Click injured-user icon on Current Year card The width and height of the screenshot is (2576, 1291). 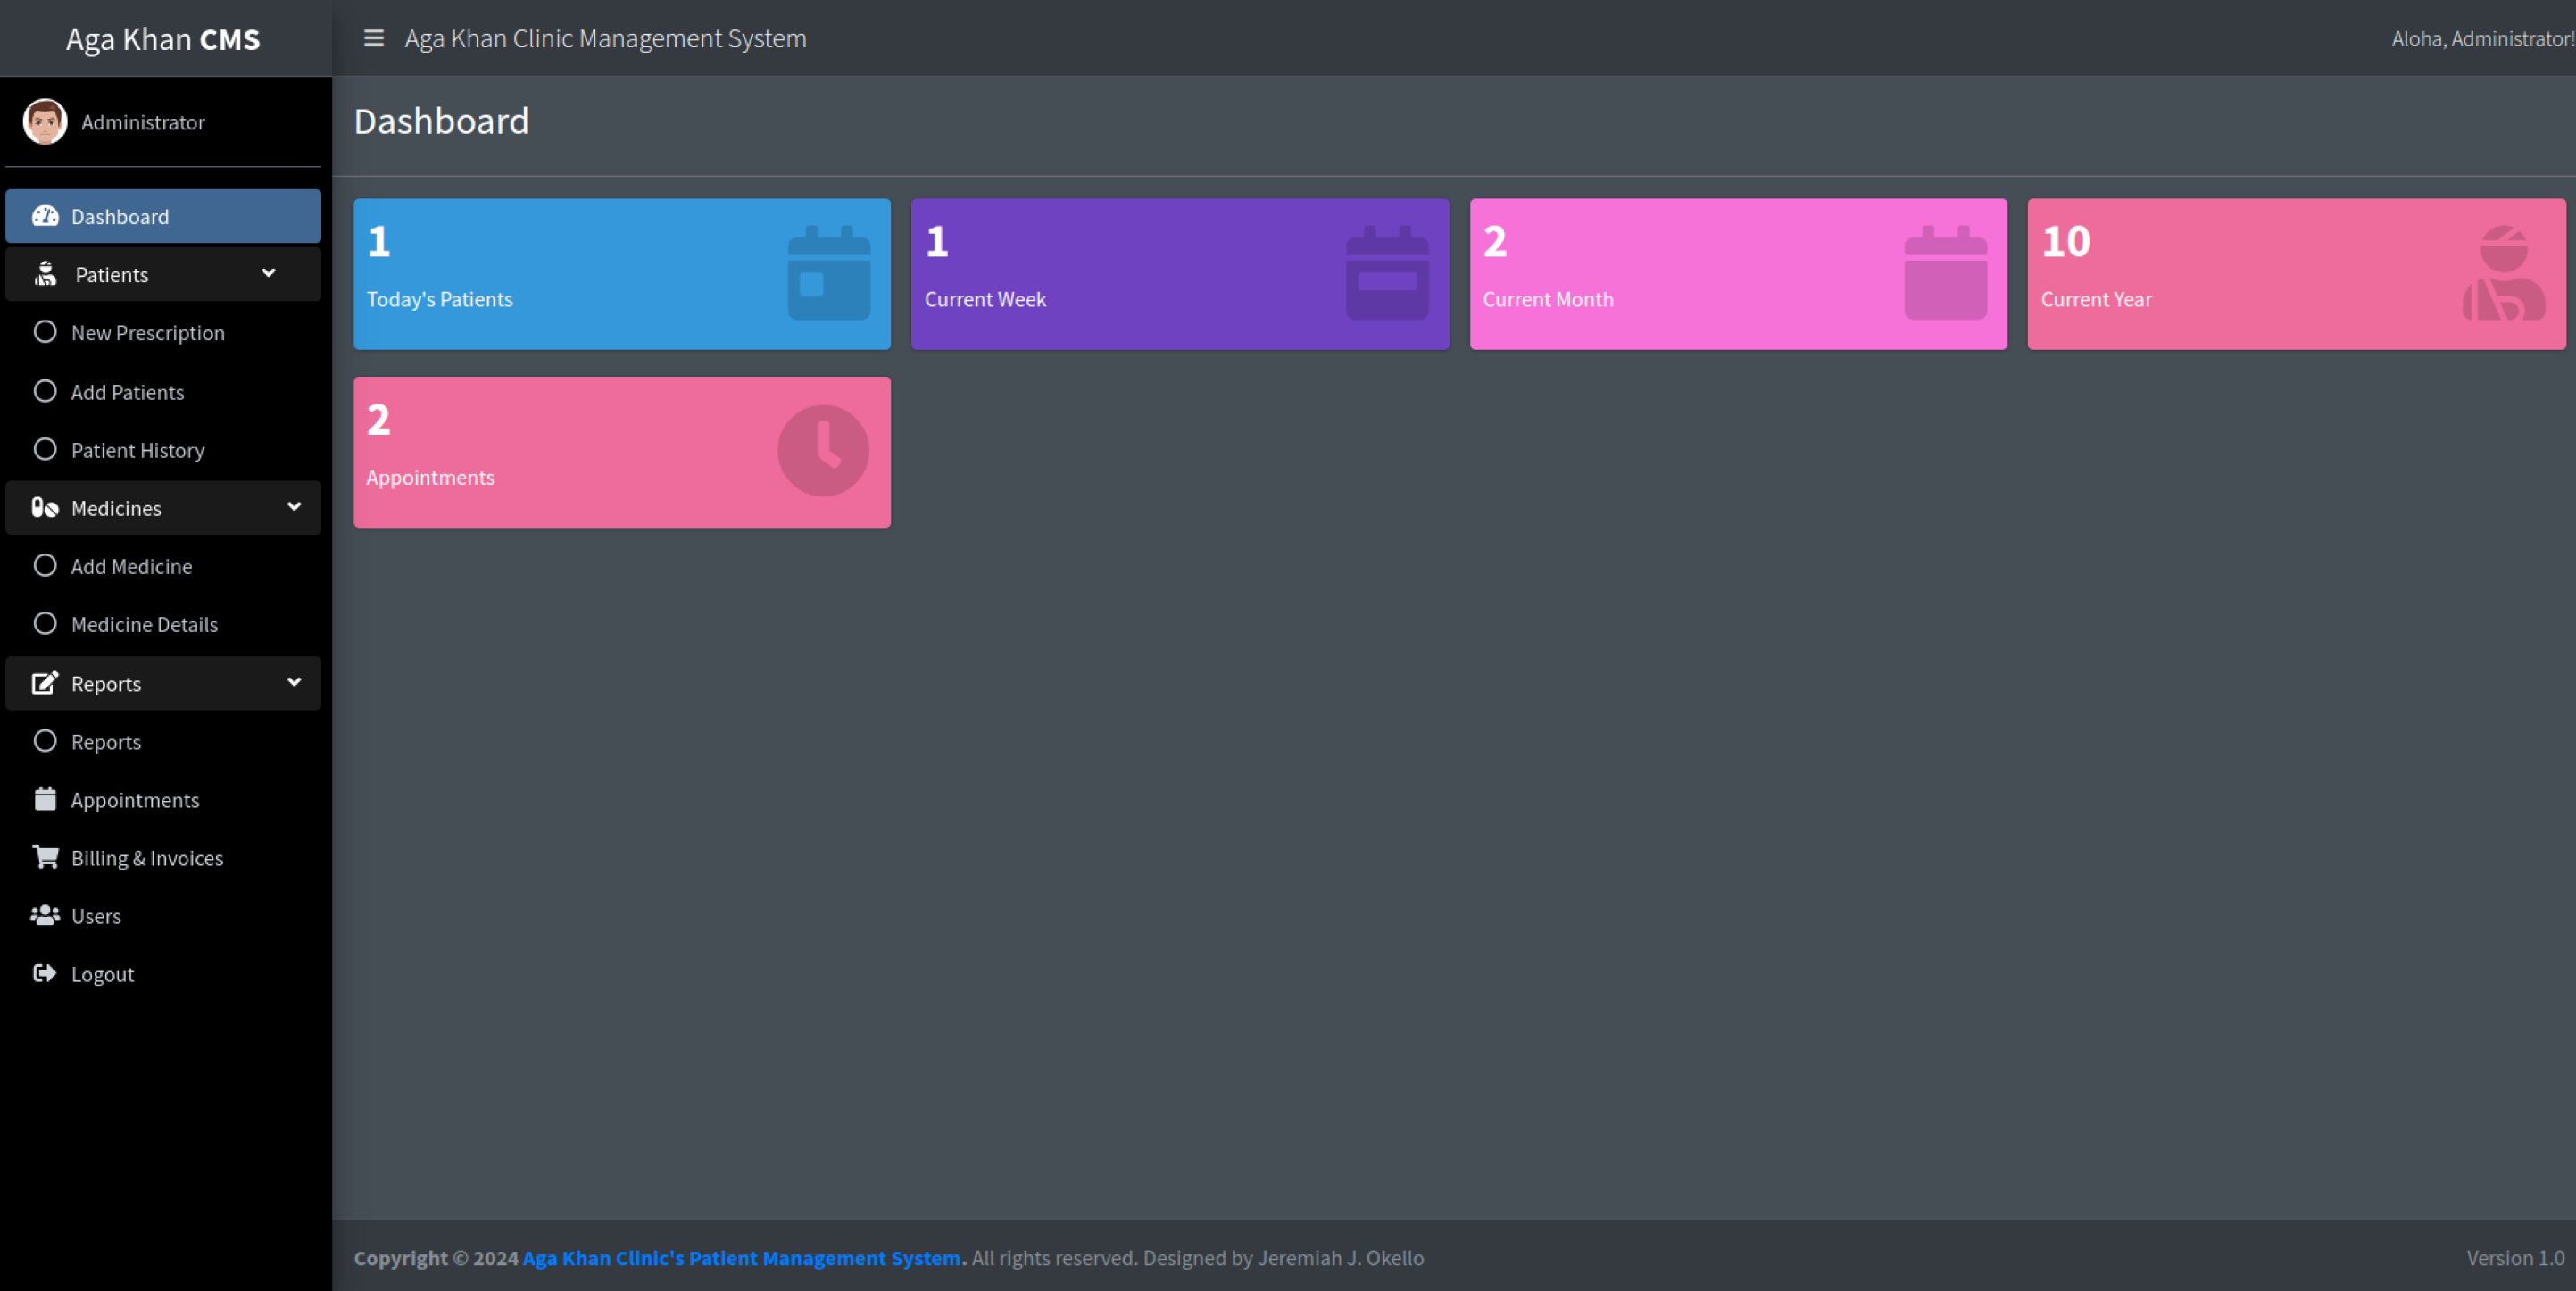[2504, 273]
